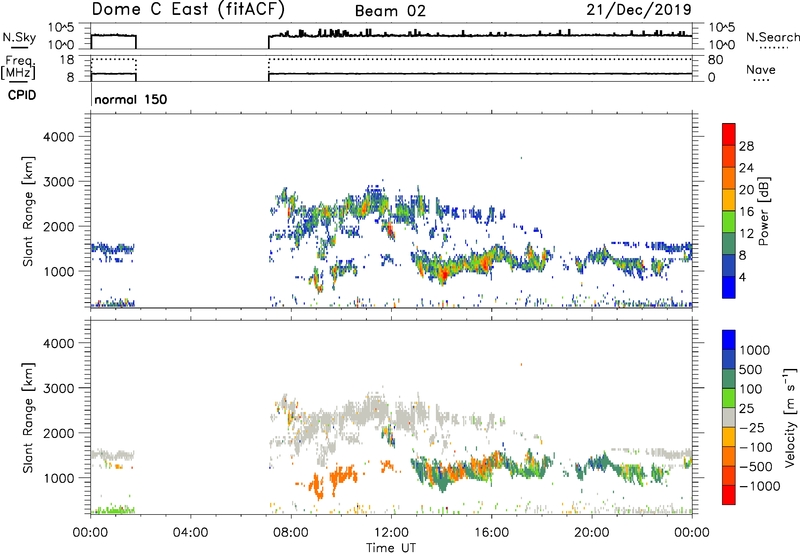The height and width of the screenshot is (554, 800).
Task: Click the "16:00" time axis tick label
Action: (x=491, y=533)
